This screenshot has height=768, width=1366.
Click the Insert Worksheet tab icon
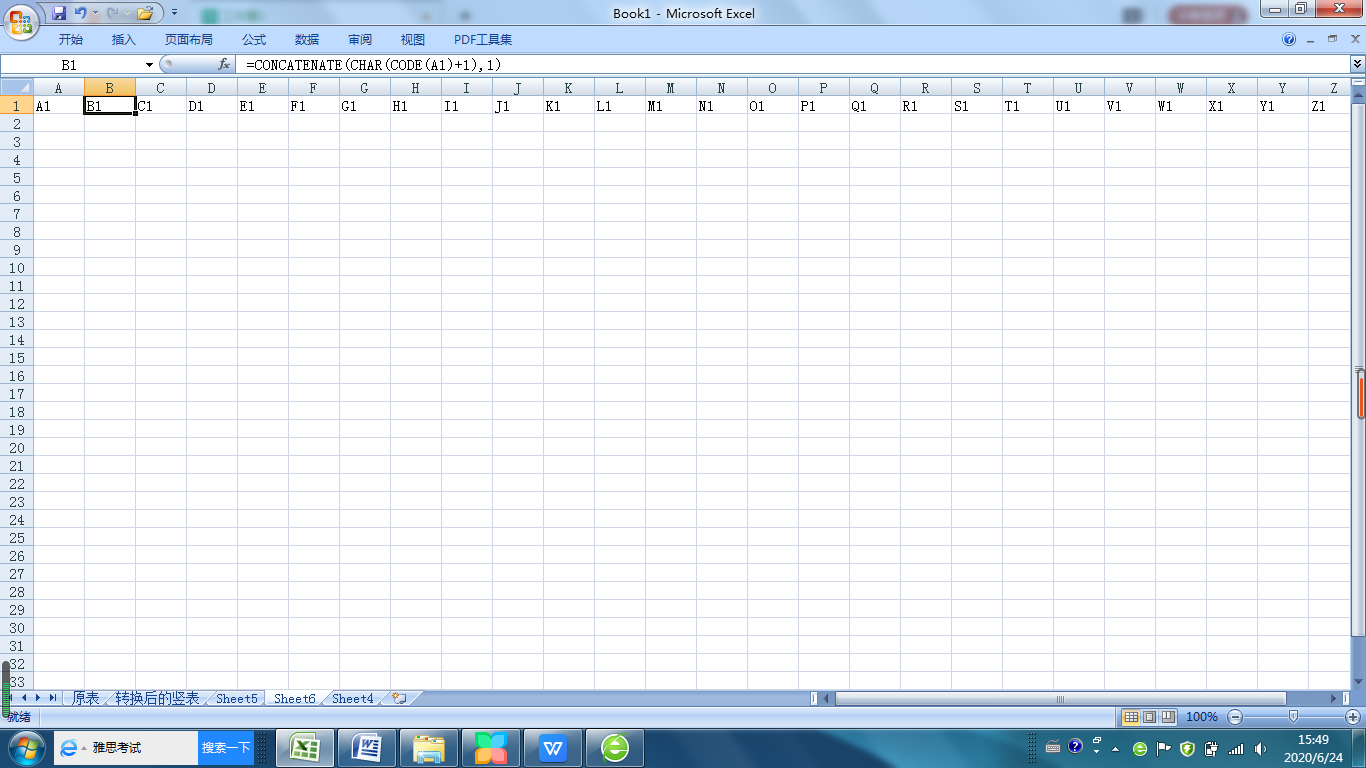point(399,698)
